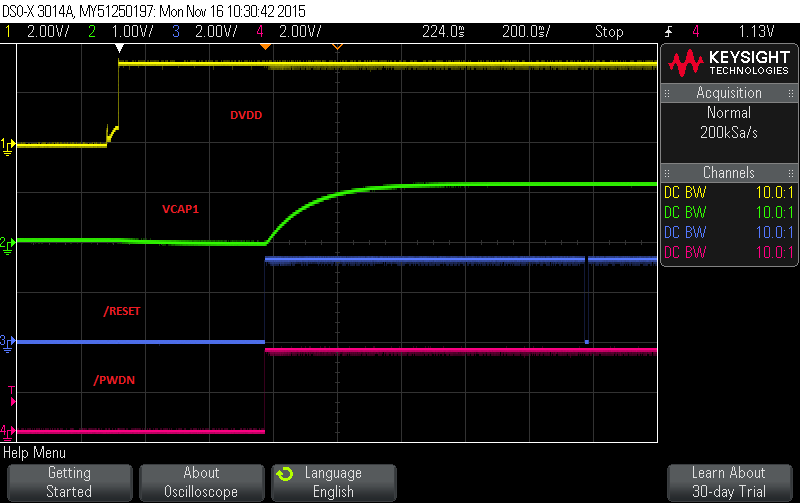The height and width of the screenshot is (503, 800).
Task: Select the channel 3 ground marker
Action: [x=7, y=343]
